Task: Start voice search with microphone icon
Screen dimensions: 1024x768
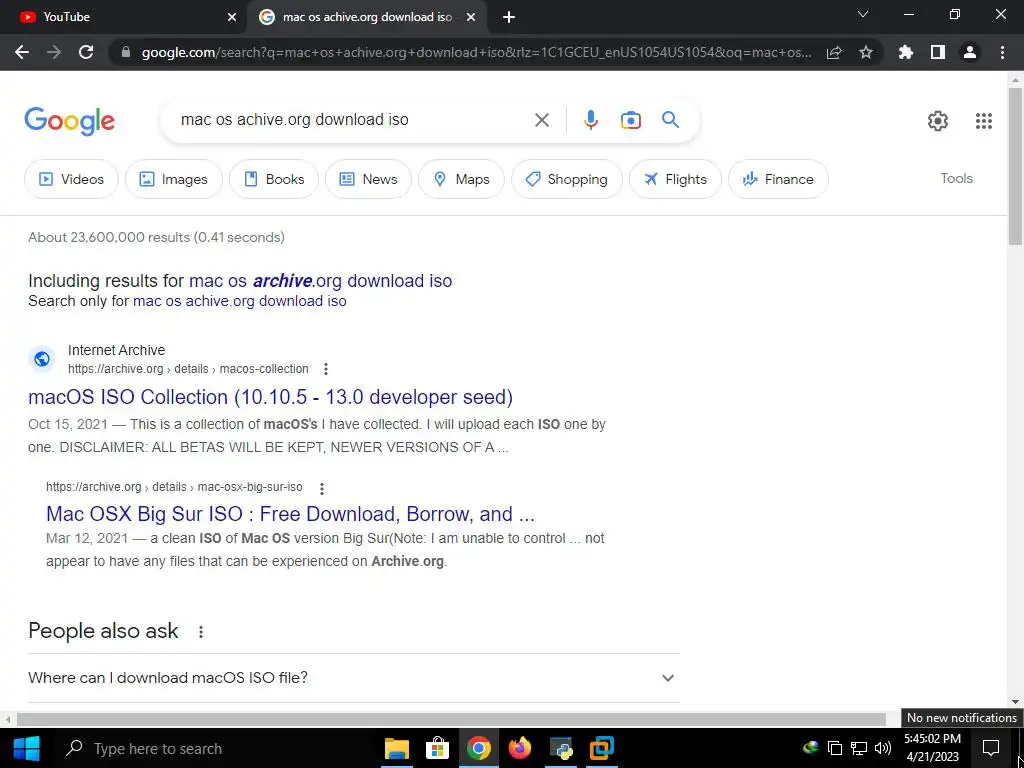Action: click(590, 120)
